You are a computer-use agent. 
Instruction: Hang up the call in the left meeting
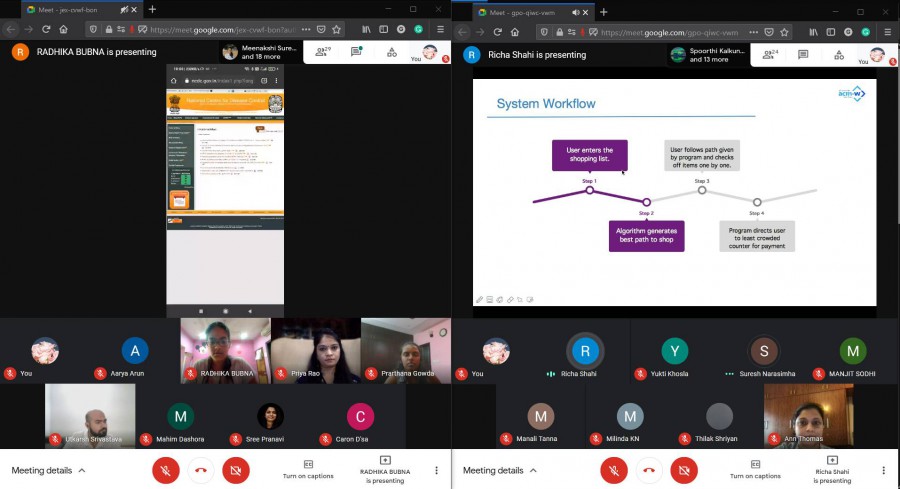[201, 469]
